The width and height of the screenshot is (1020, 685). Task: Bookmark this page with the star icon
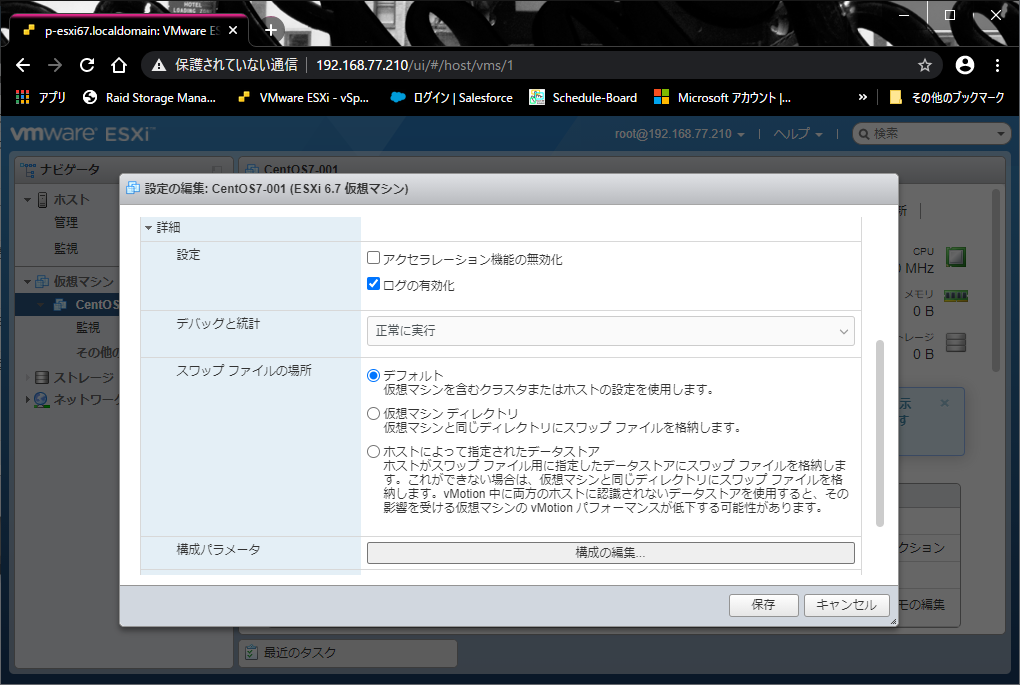924,65
